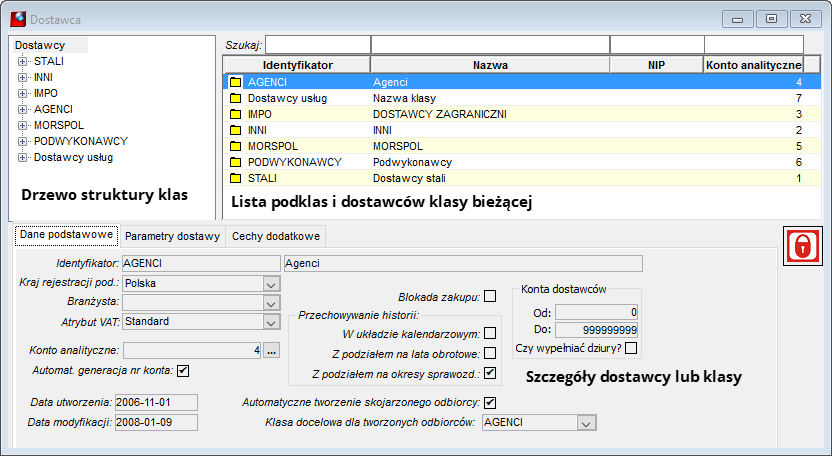Click the Dostawcy usług row folder icon
Viewport: 832px width, 456px height.
(x=236, y=98)
